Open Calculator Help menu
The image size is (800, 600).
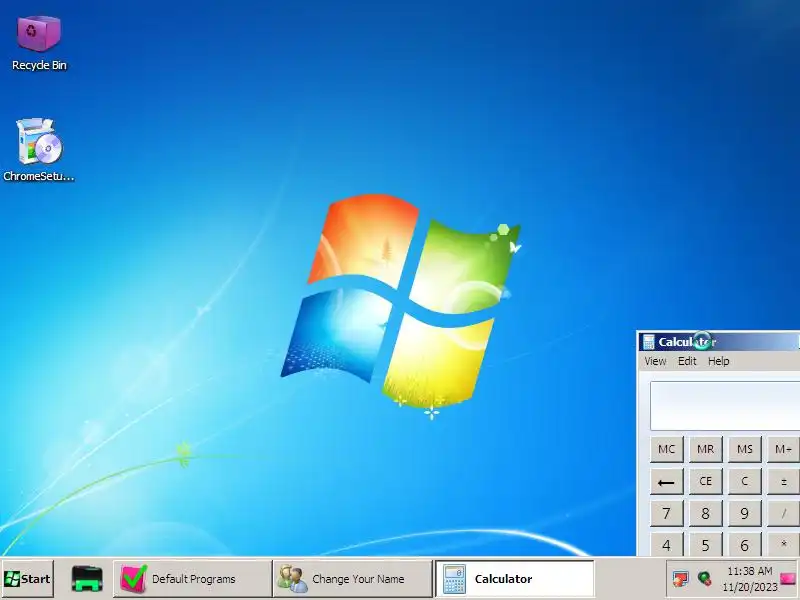click(x=718, y=361)
